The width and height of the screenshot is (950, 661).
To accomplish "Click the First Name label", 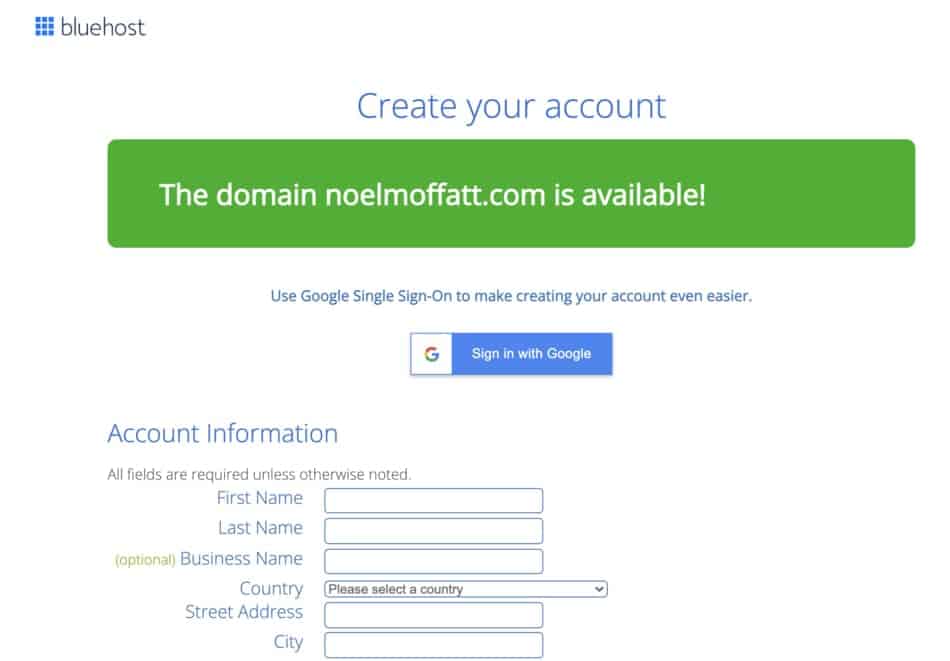I will point(259,497).
